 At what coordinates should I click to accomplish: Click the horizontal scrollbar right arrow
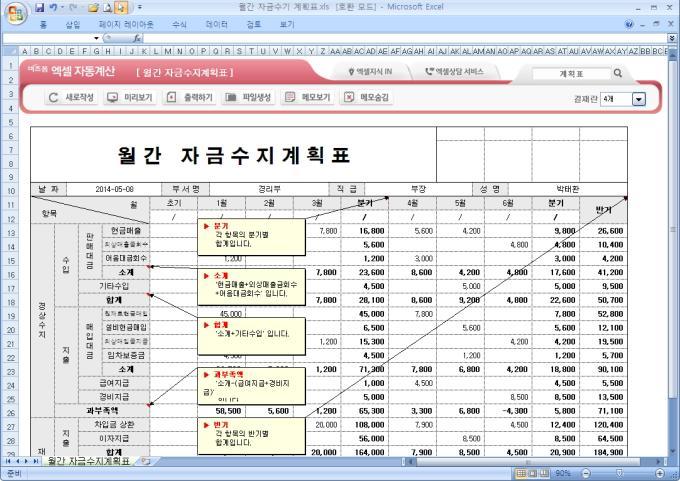tap(659, 462)
